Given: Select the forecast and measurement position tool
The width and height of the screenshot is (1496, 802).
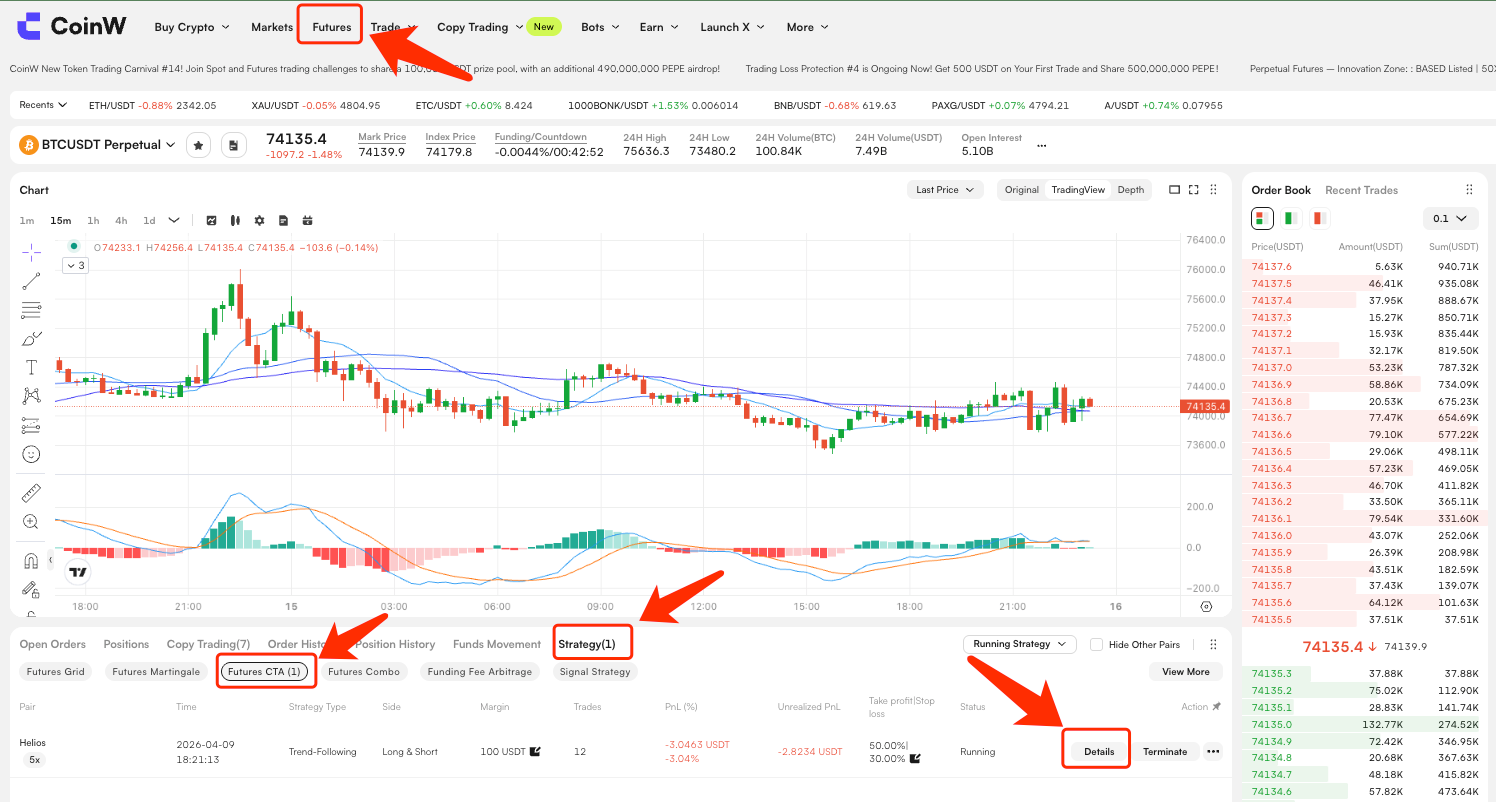Looking at the screenshot, I should click(x=32, y=425).
